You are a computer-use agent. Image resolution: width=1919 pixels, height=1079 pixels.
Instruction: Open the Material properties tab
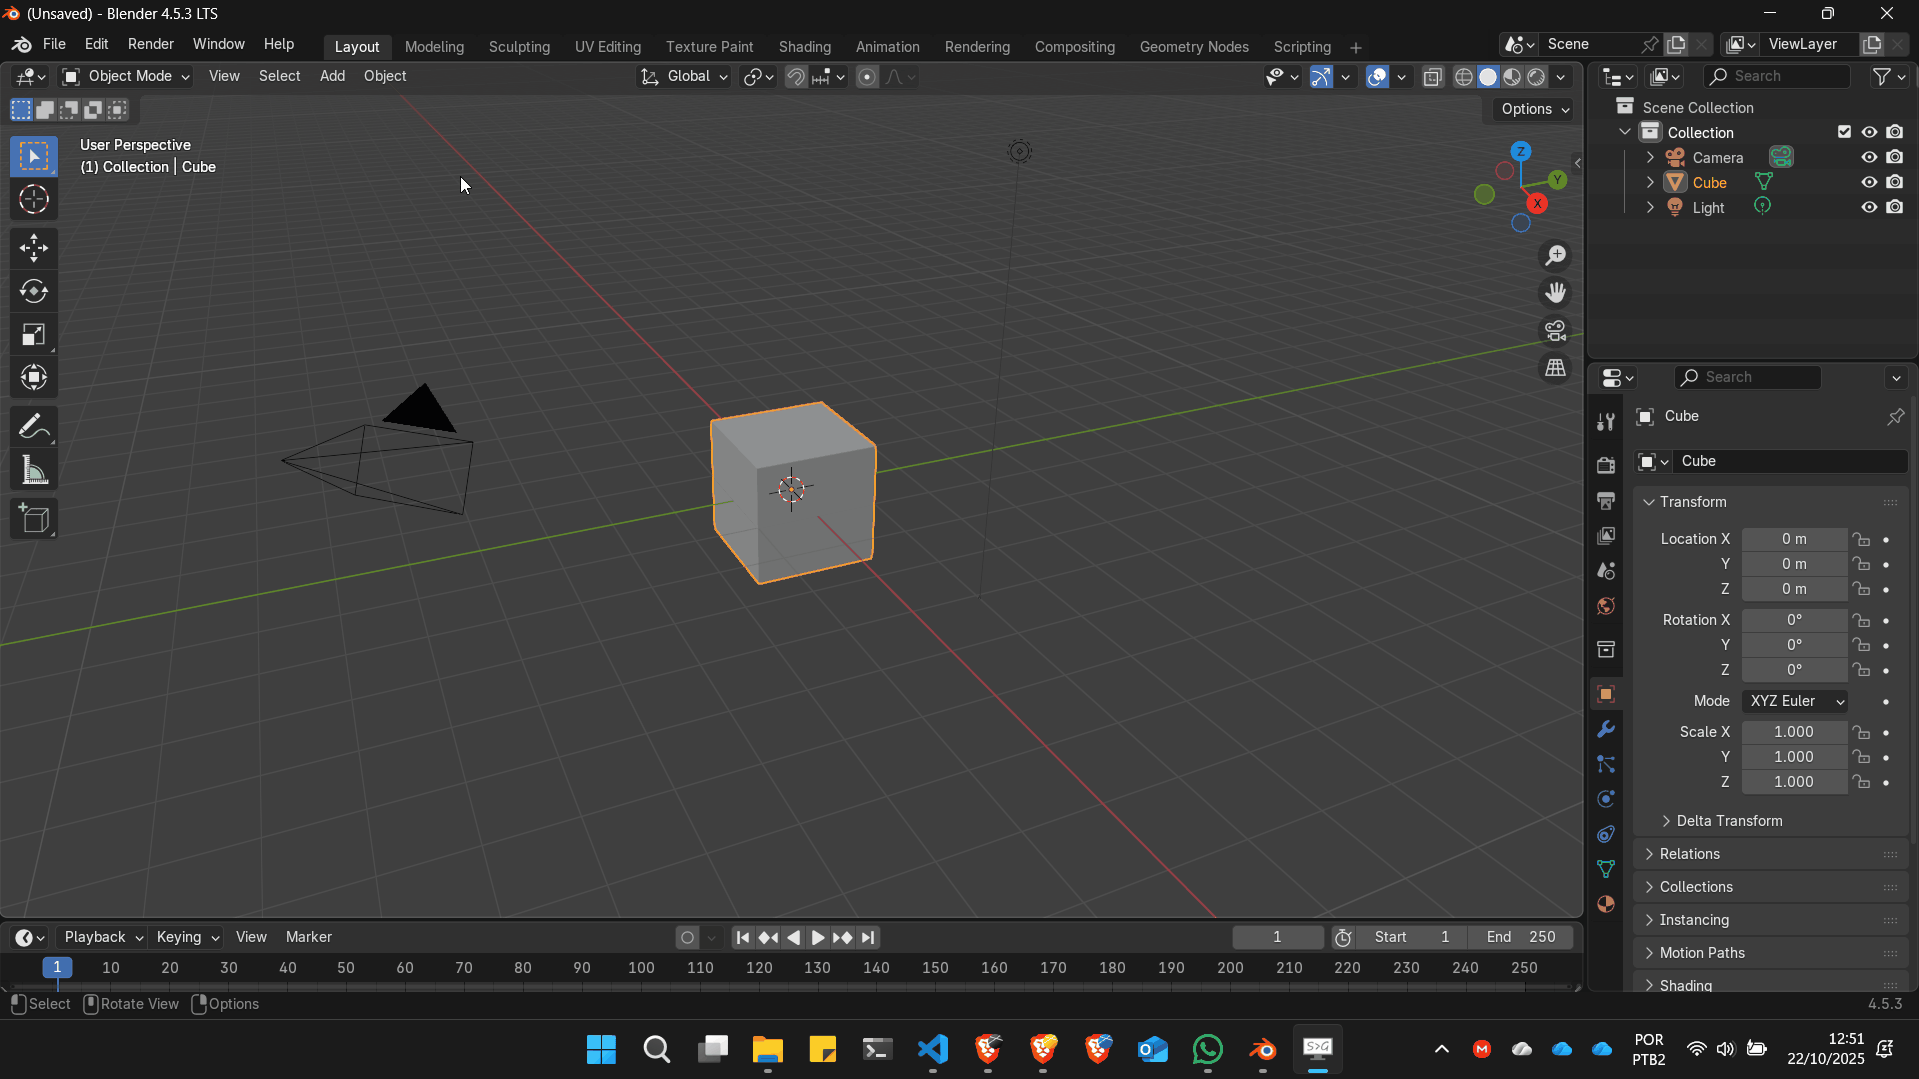click(x=1606, y=904)
